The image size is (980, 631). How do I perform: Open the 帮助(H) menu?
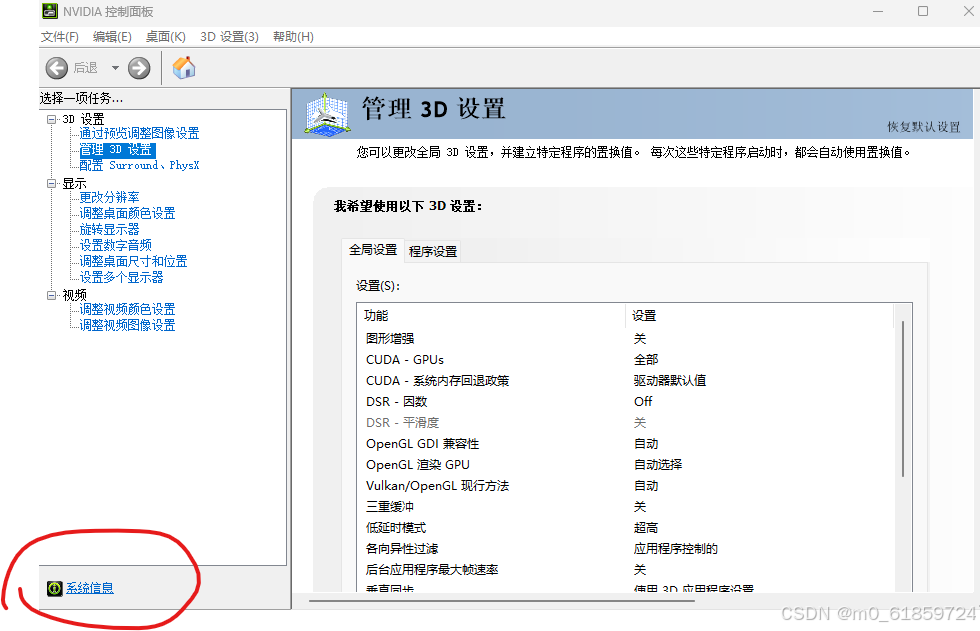click(x=293, y=37)
